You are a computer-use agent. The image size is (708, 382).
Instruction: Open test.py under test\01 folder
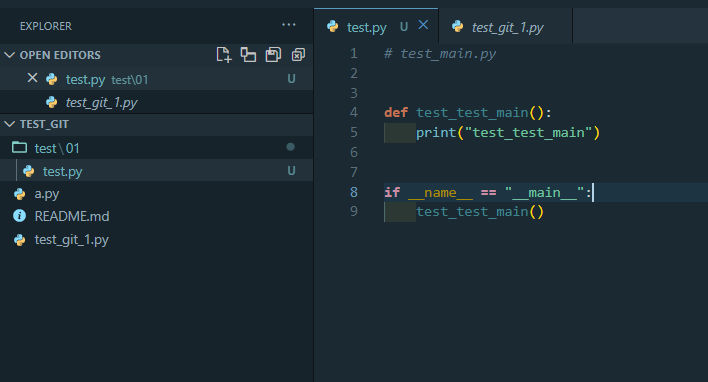click(x=156, y=171)
